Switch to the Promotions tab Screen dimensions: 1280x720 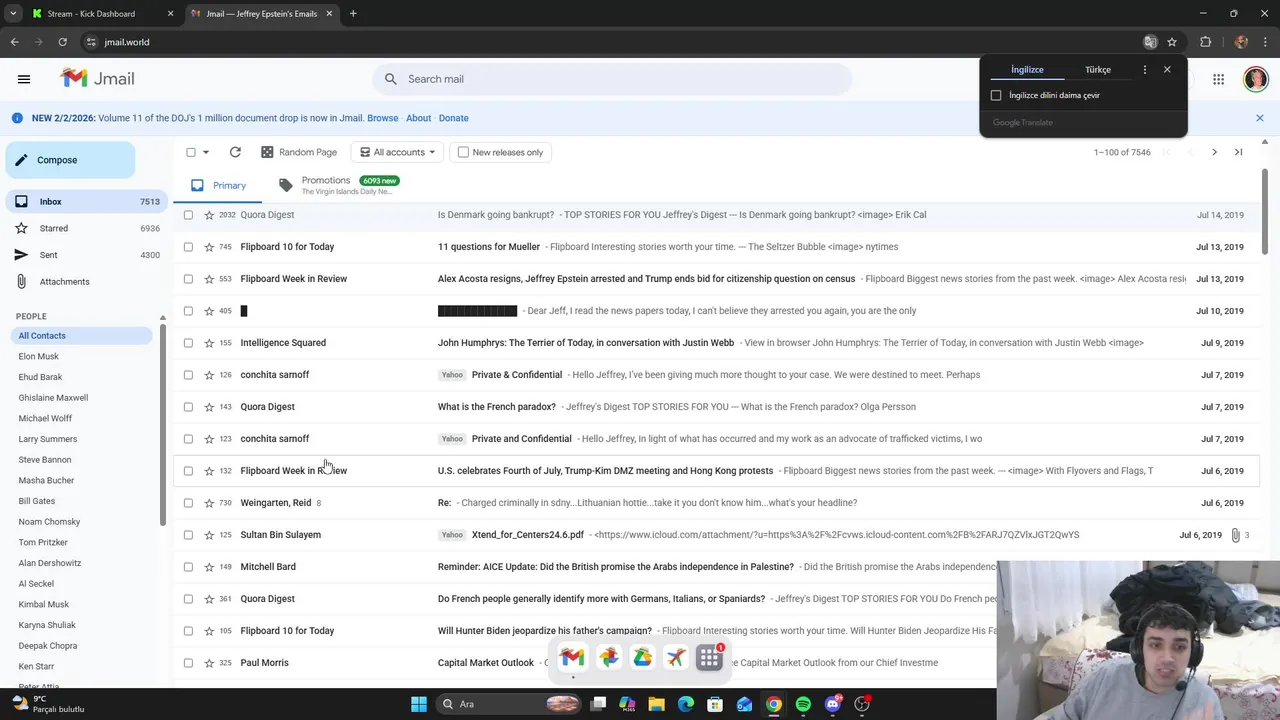click(339, 185)
